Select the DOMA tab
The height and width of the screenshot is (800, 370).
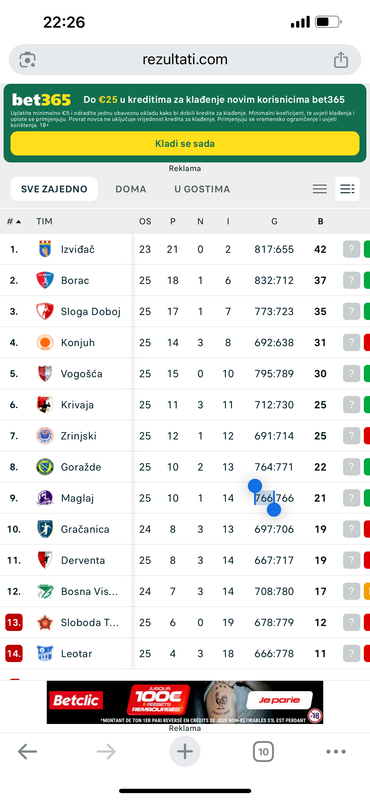[131, 189]
